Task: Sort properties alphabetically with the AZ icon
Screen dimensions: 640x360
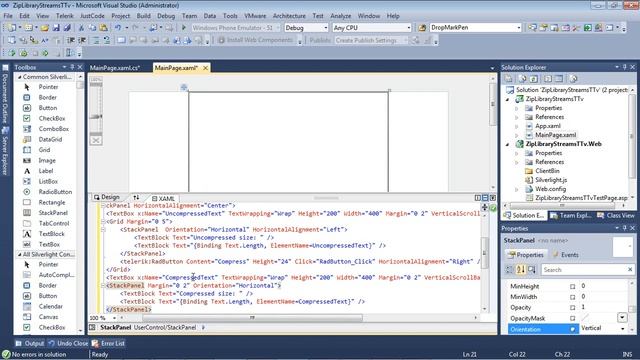Action: click(521, 270)
